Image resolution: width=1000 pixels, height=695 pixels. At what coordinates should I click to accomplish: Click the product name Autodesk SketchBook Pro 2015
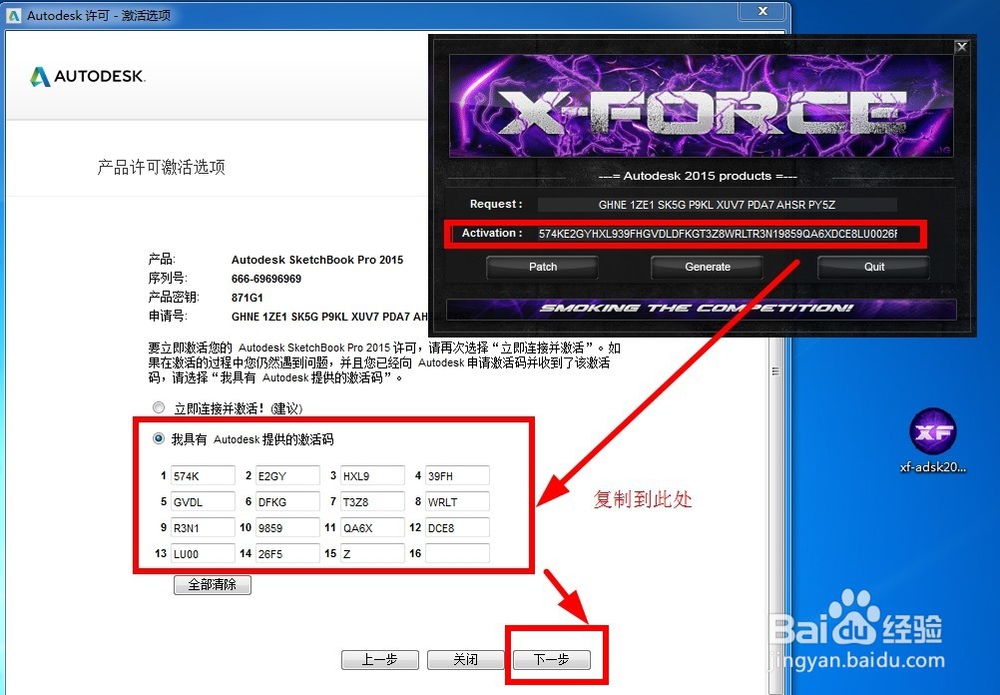pyautogui.click(x=317, y=260)
